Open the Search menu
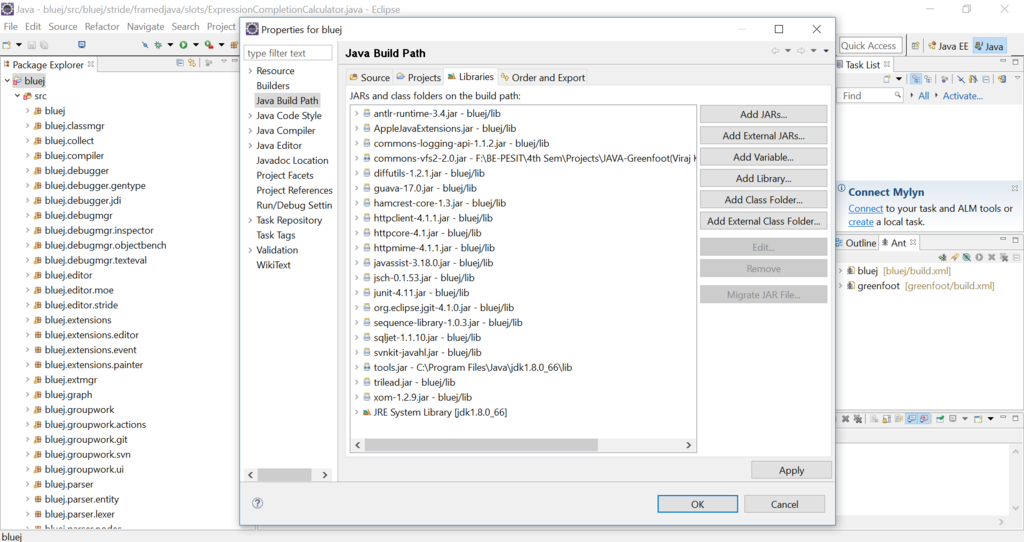 [185, 27]
